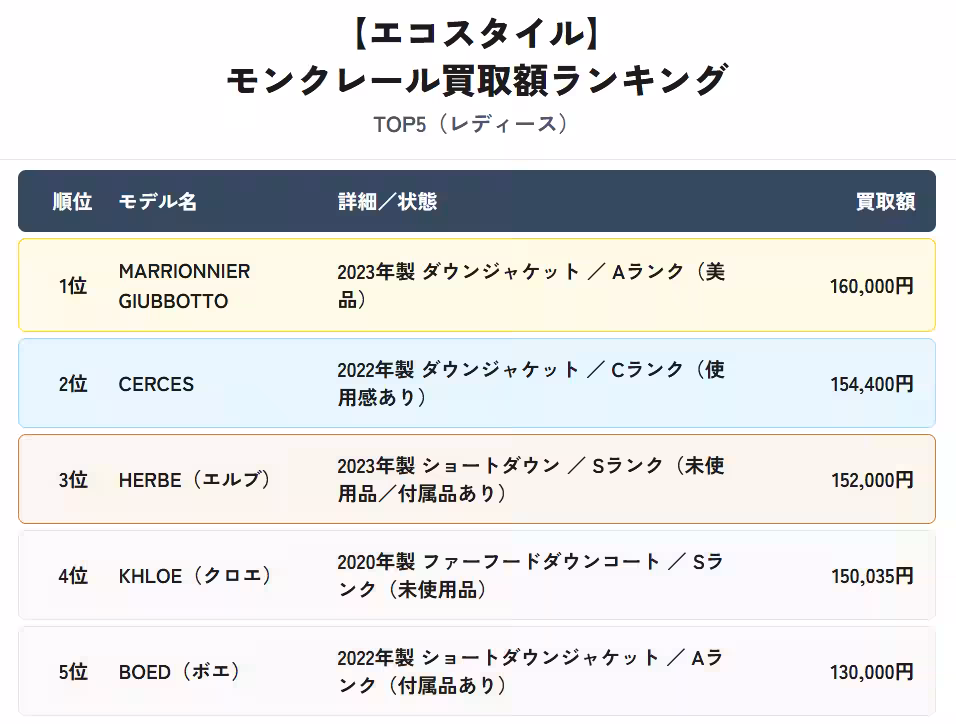This screenshot has height=724, width=956.
Task: Select the MARRIONNIER GIUBBOTTO model name
Action: [x=184, y=286]
